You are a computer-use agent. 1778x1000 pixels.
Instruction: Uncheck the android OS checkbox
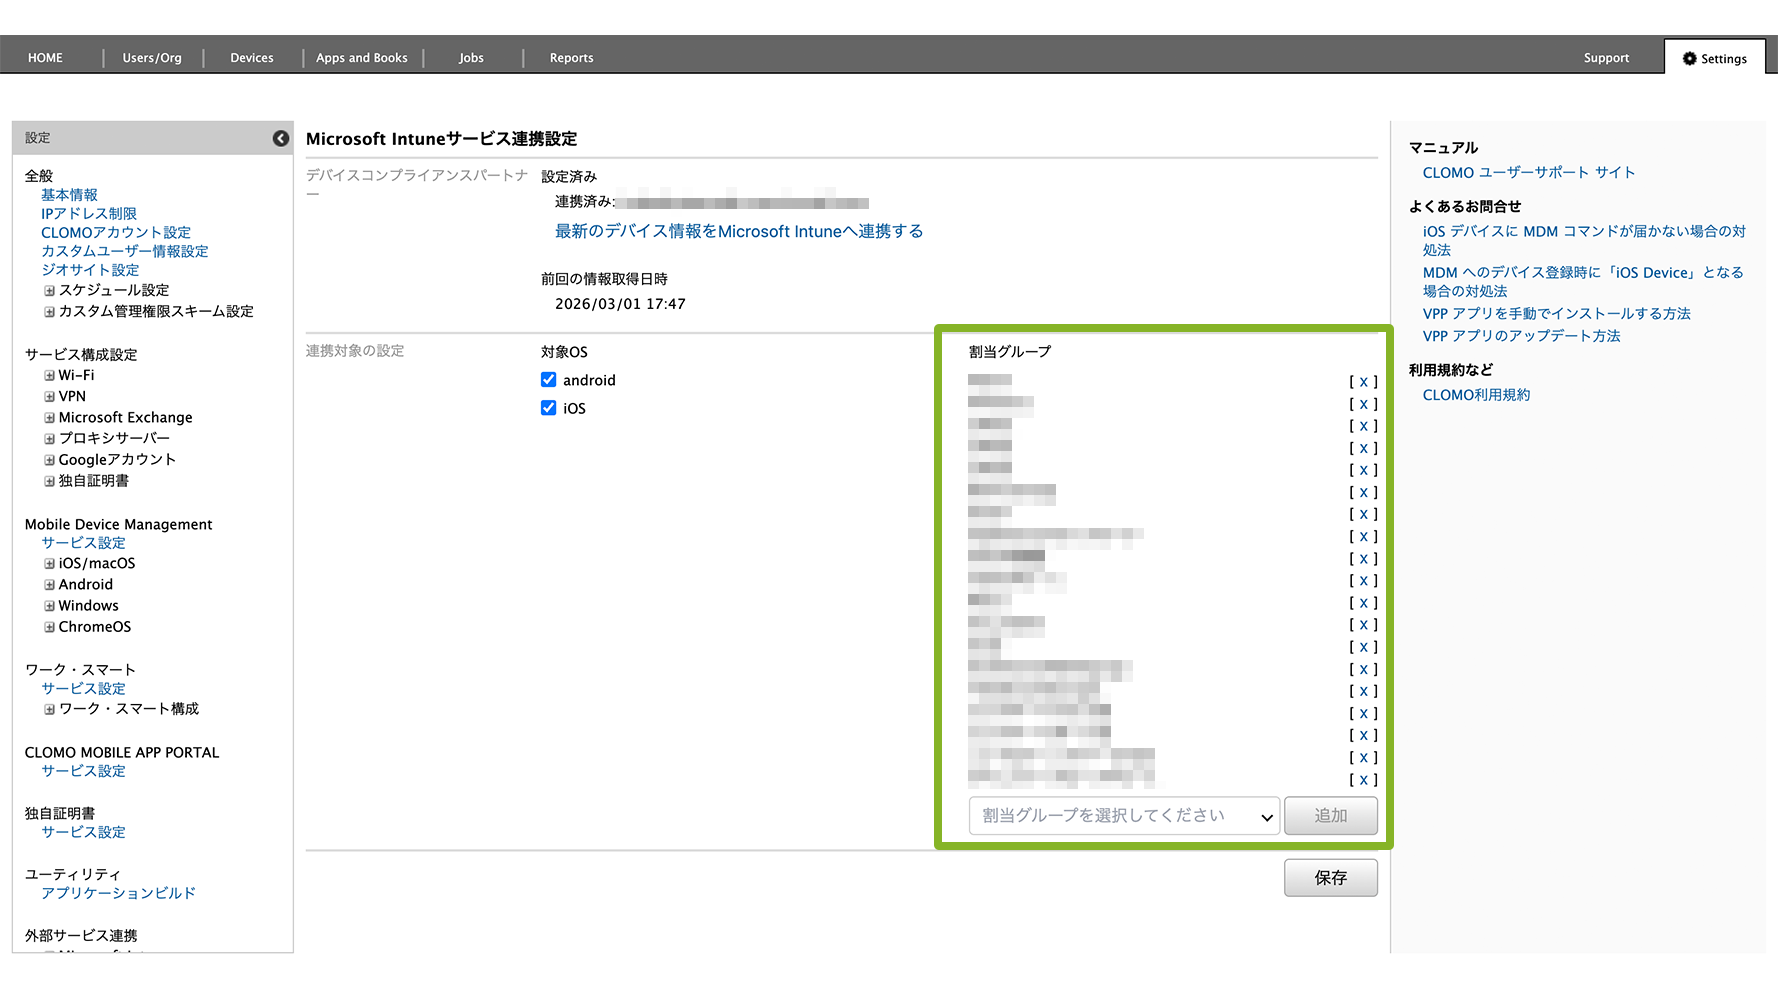(548, 380)
